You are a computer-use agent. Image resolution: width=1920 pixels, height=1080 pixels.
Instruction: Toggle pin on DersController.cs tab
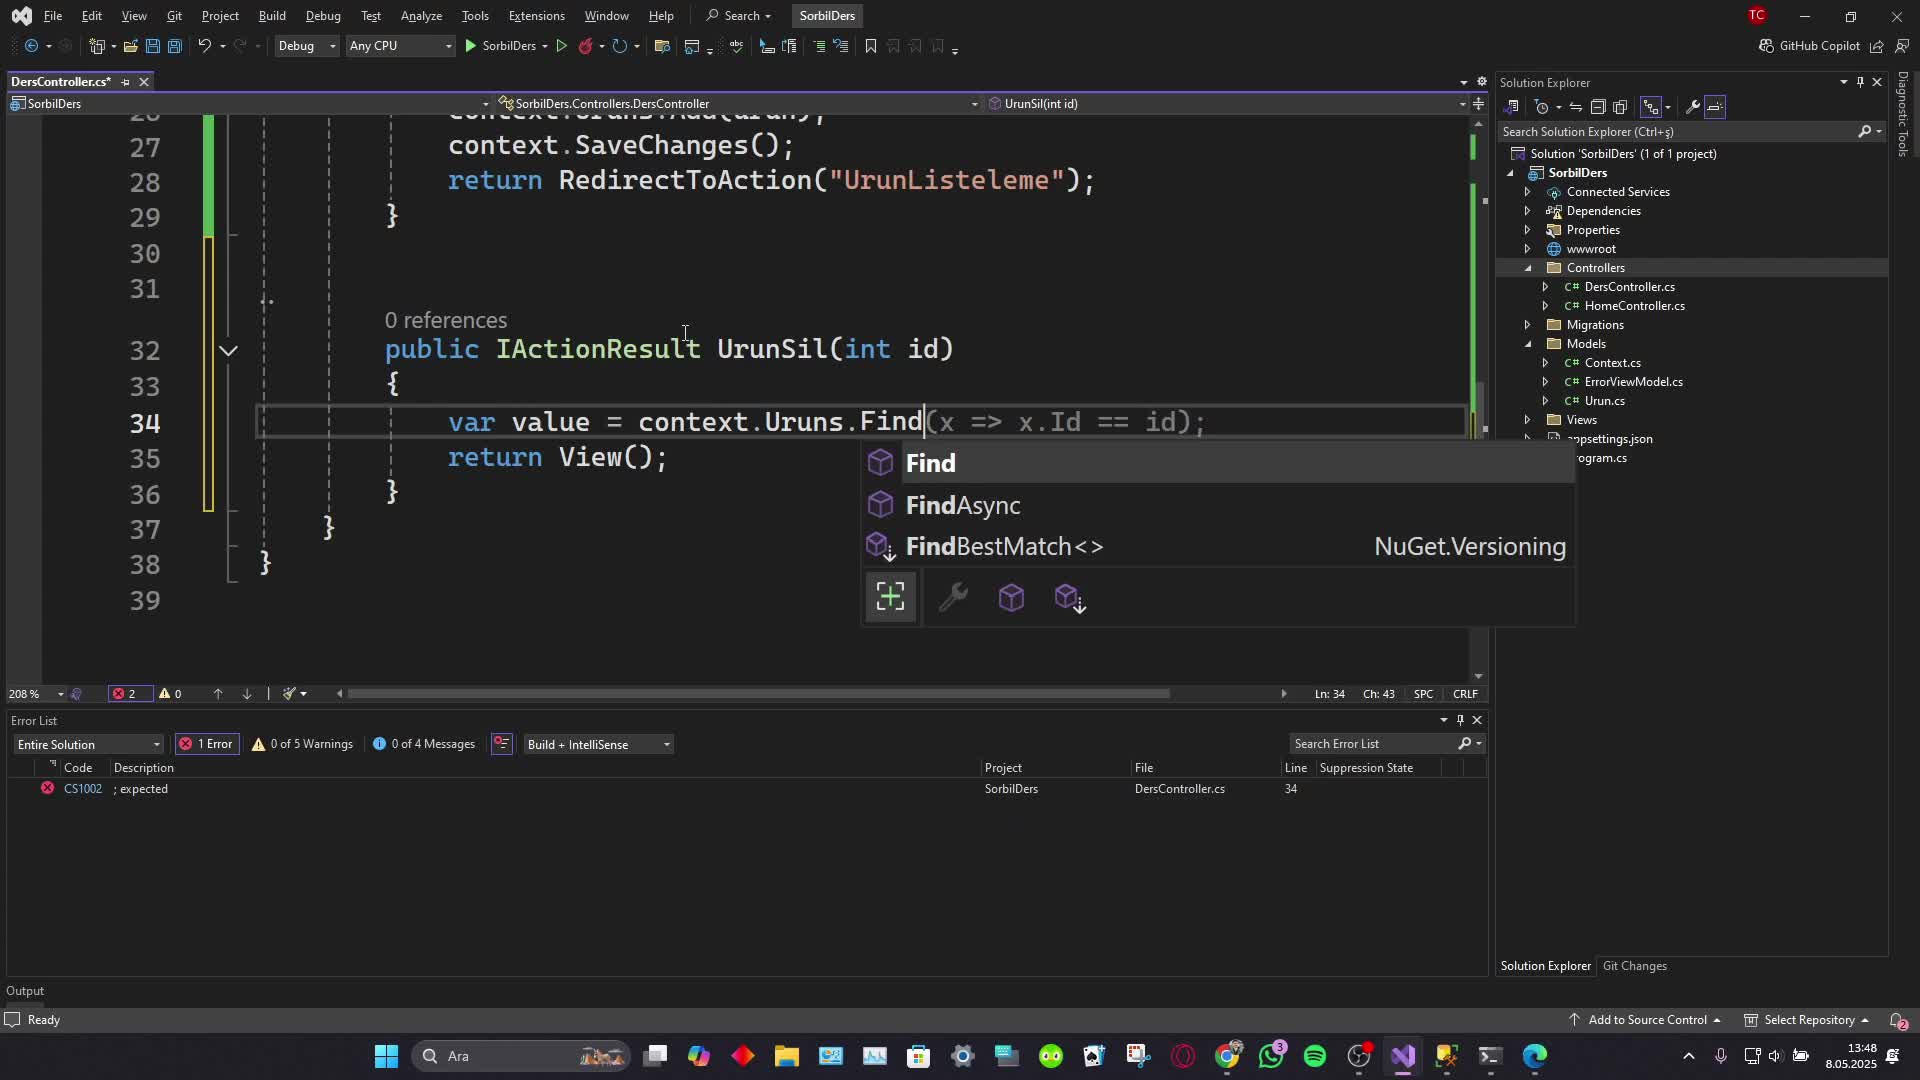[125, 82]
